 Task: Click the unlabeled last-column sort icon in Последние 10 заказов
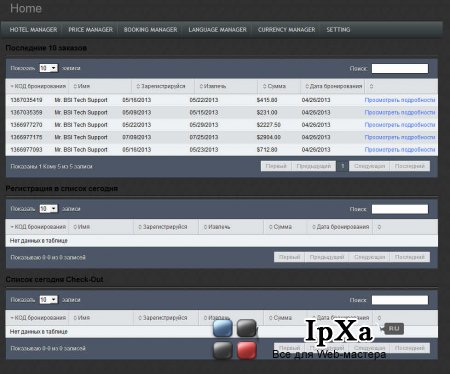(371, 86)
